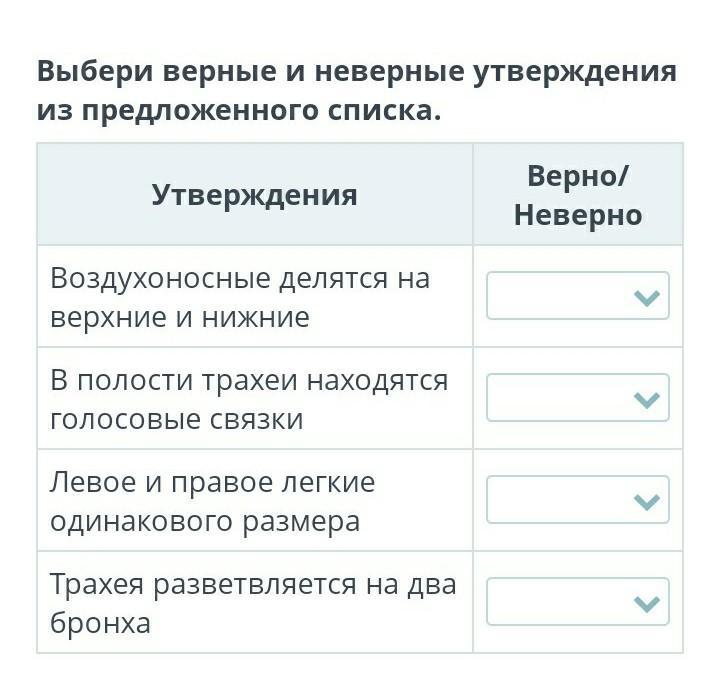The height and width of the screenshot is (697, 720).
Task: Click statement text 'Трахея разветвляется на два'
Action: coord(253,584)
